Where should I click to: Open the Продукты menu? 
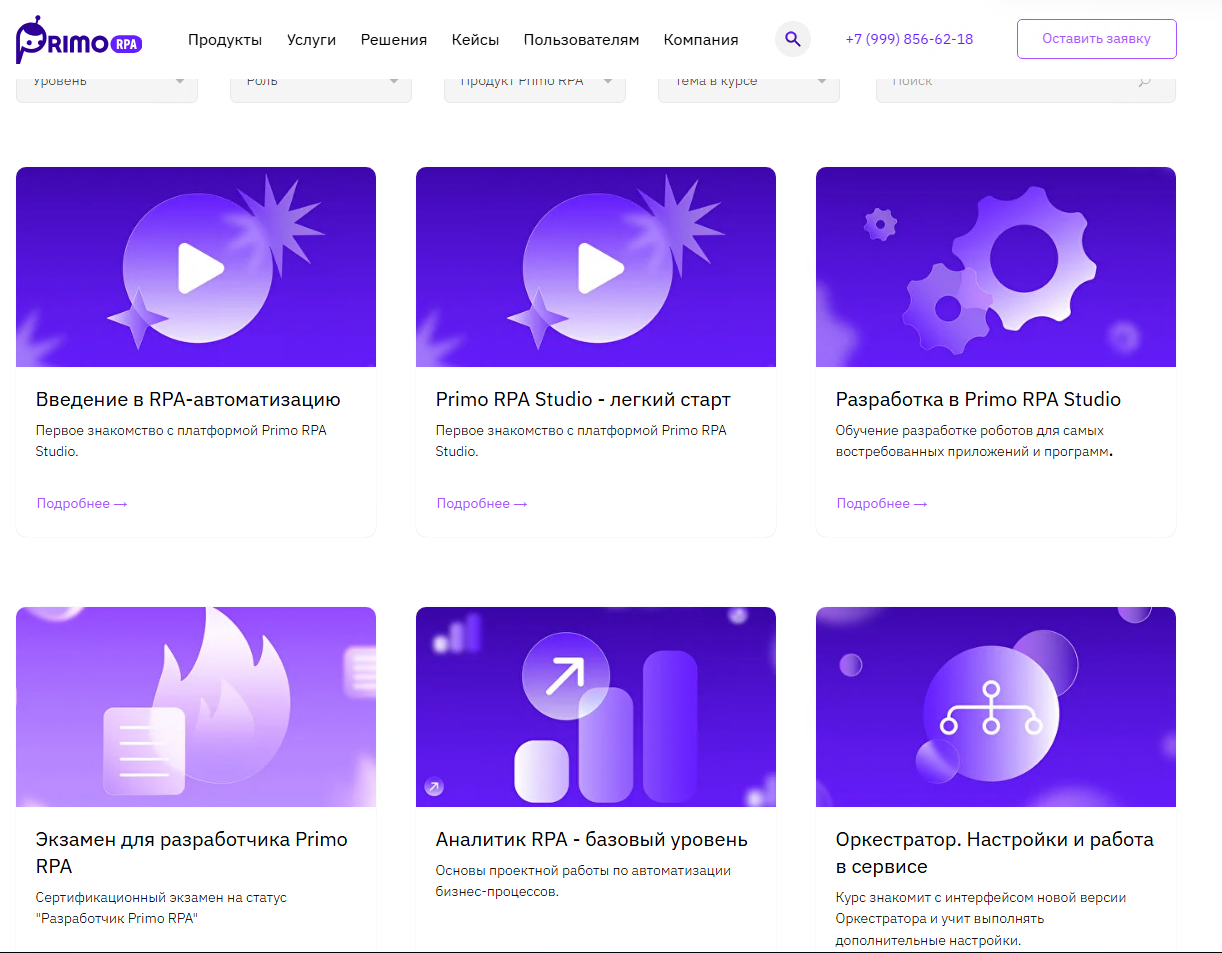point(225,40)
